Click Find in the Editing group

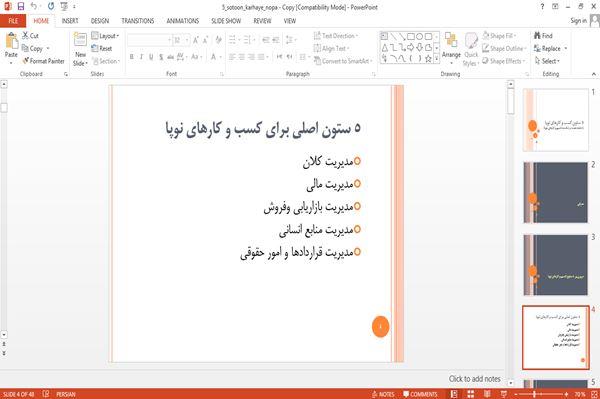click(543, 36)
